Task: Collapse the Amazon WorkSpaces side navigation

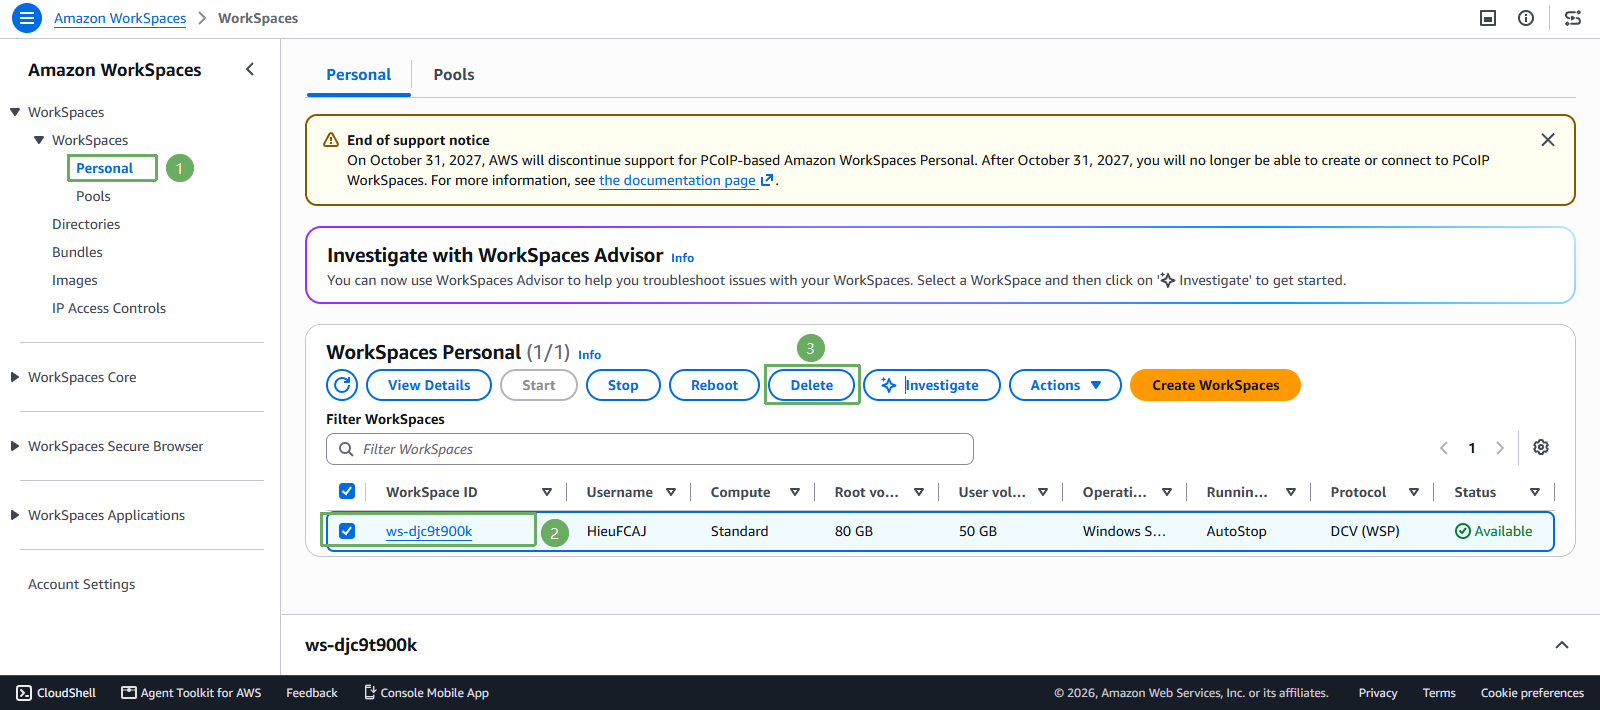Action: click(250, 69)
